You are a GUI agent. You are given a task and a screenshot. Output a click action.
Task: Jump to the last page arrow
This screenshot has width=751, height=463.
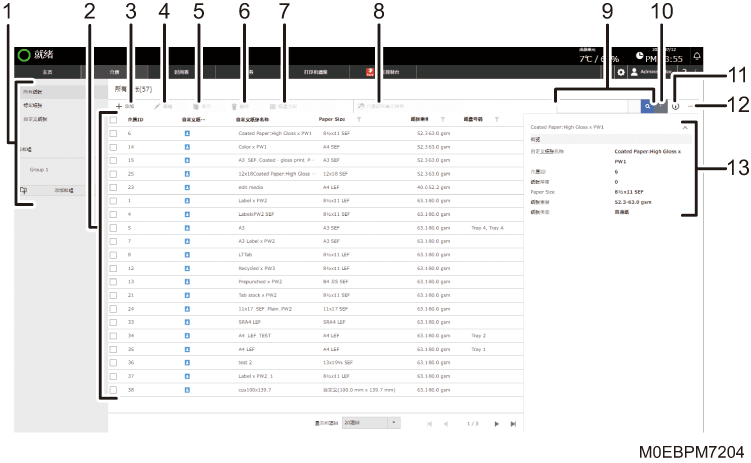tap(513, 424)
